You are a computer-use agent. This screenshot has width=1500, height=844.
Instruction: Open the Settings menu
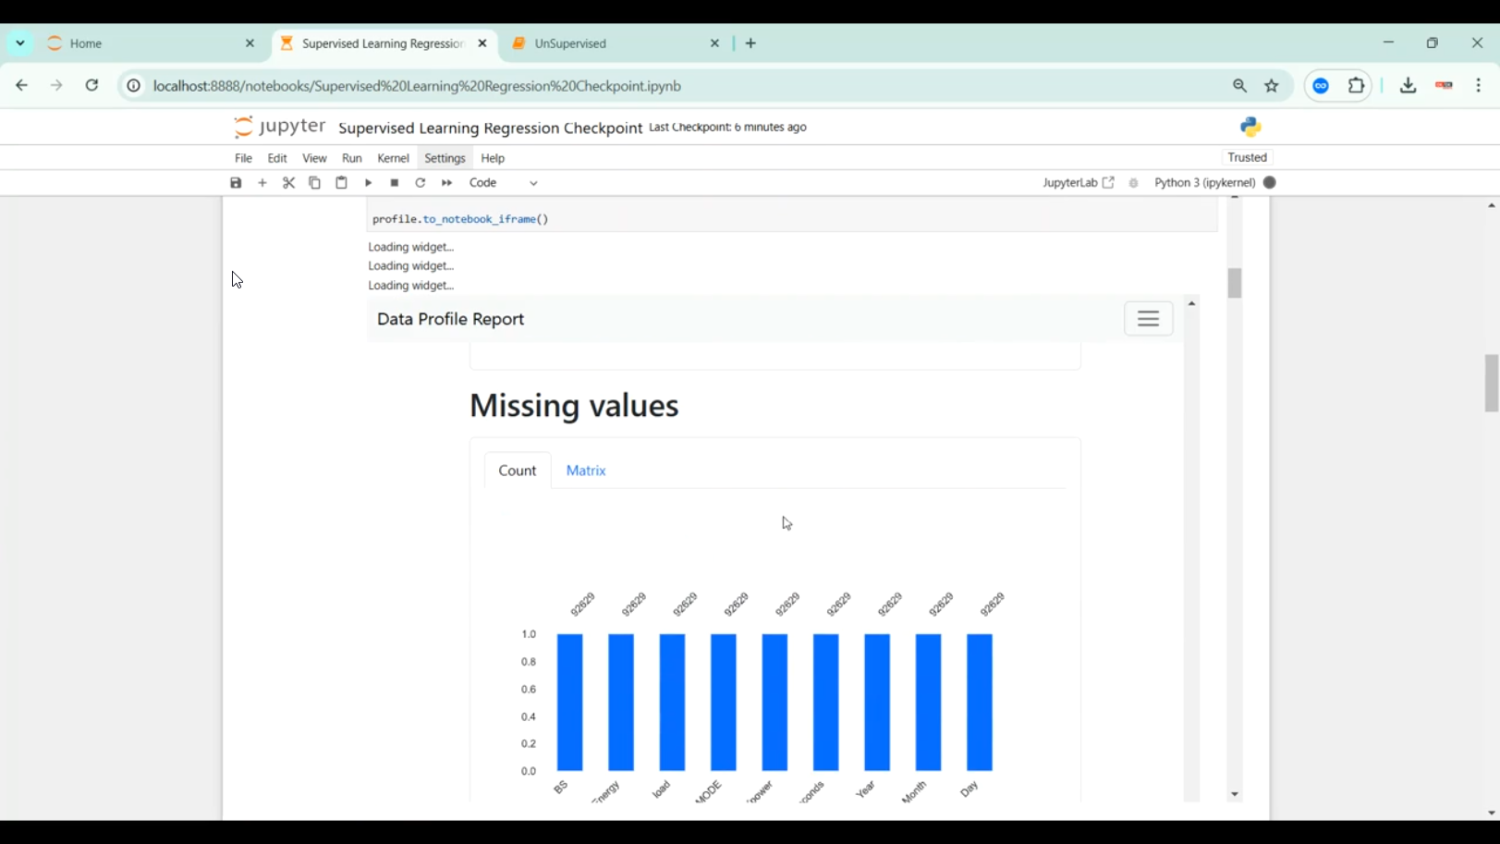(x=445, y=158)
